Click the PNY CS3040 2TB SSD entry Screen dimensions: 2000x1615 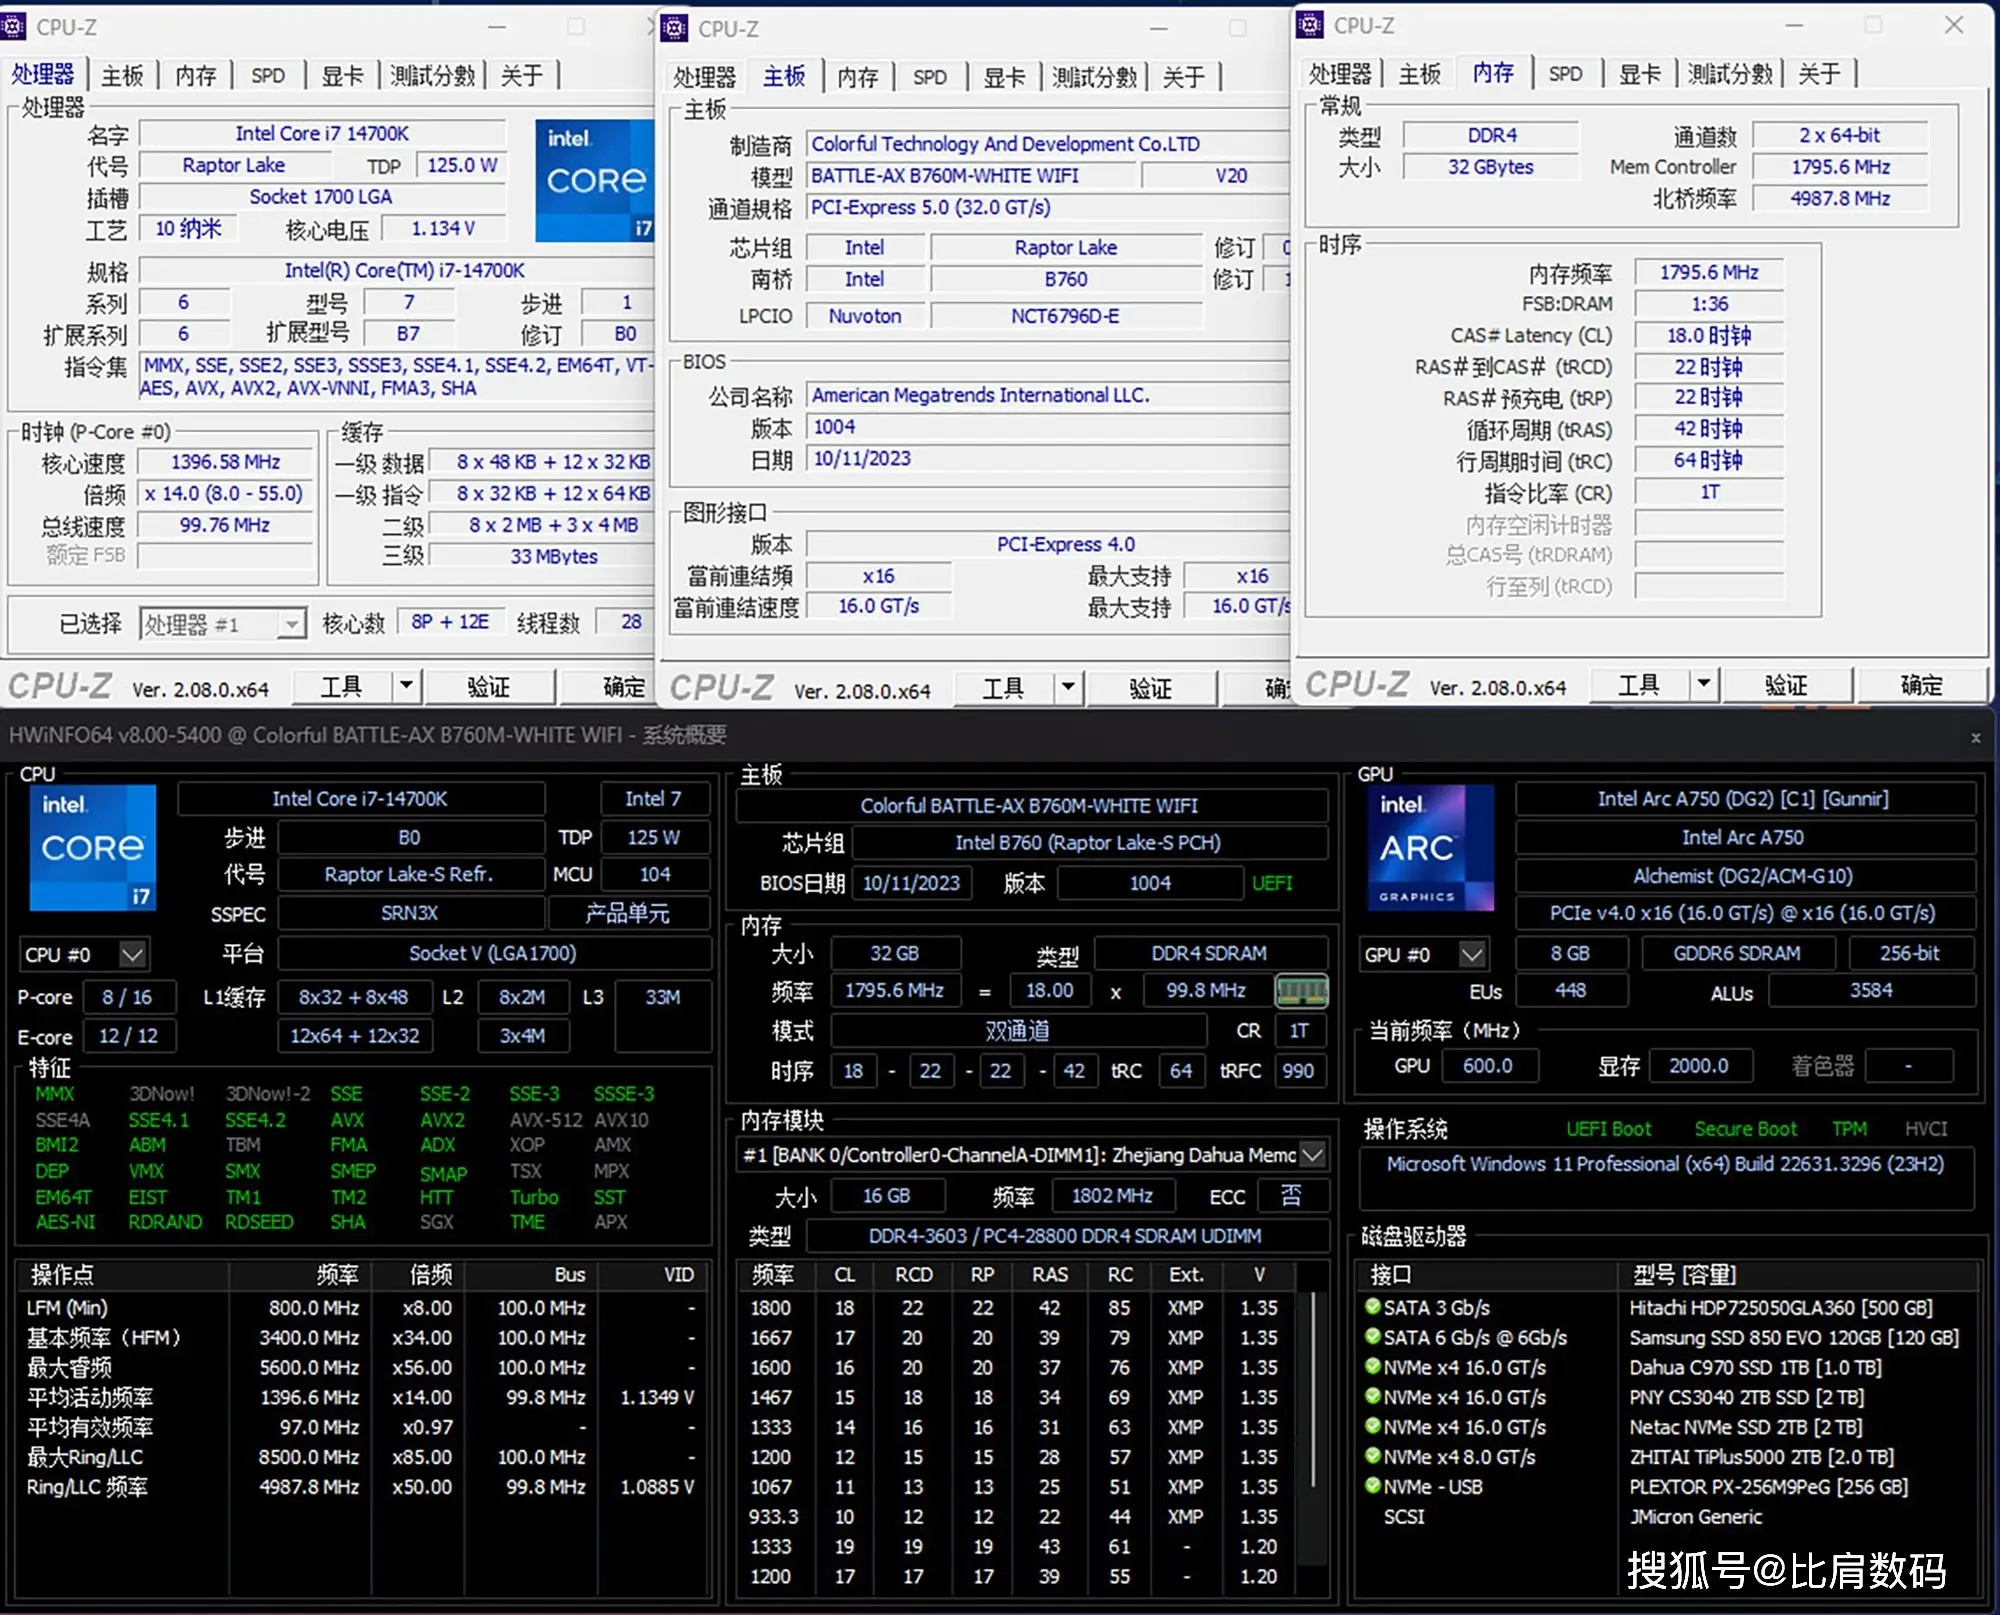pos(1747,1397)
